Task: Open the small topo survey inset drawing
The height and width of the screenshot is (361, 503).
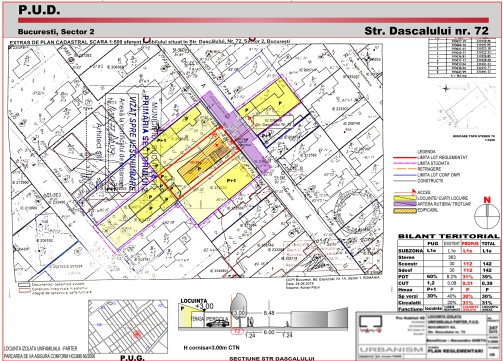Action: point(467,108)
